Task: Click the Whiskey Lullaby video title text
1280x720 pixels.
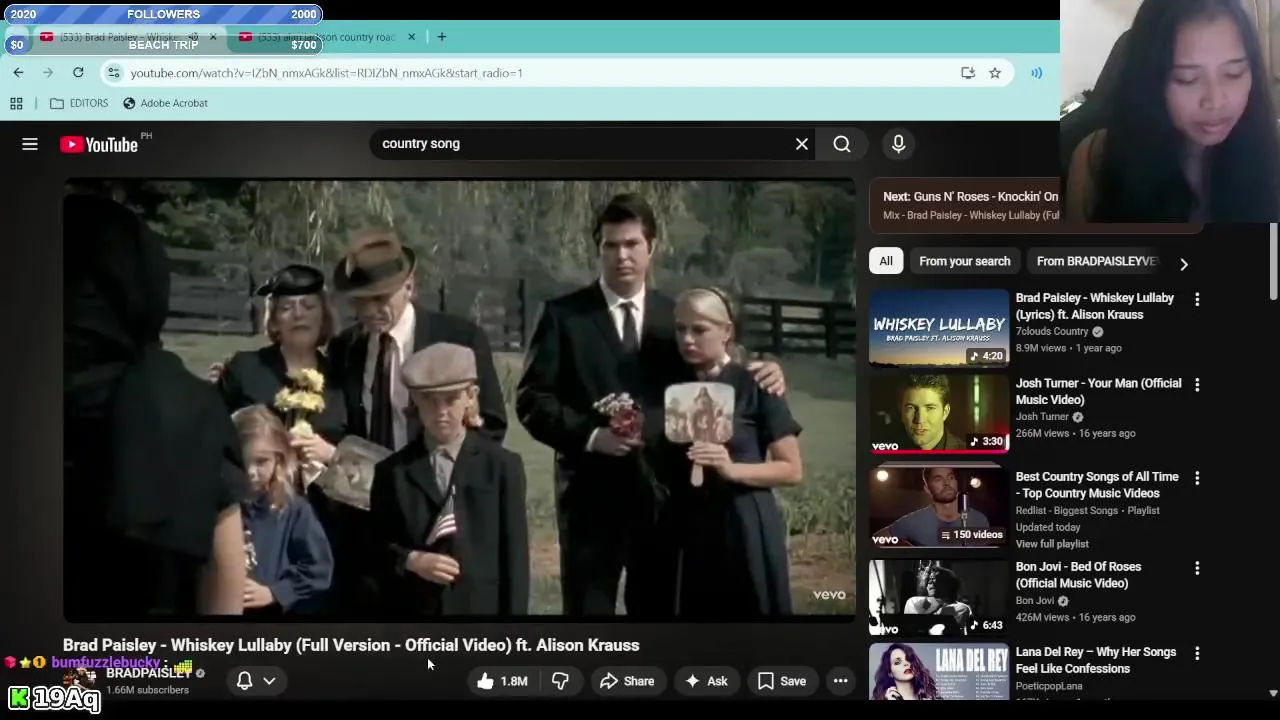Action: point(351,645)
